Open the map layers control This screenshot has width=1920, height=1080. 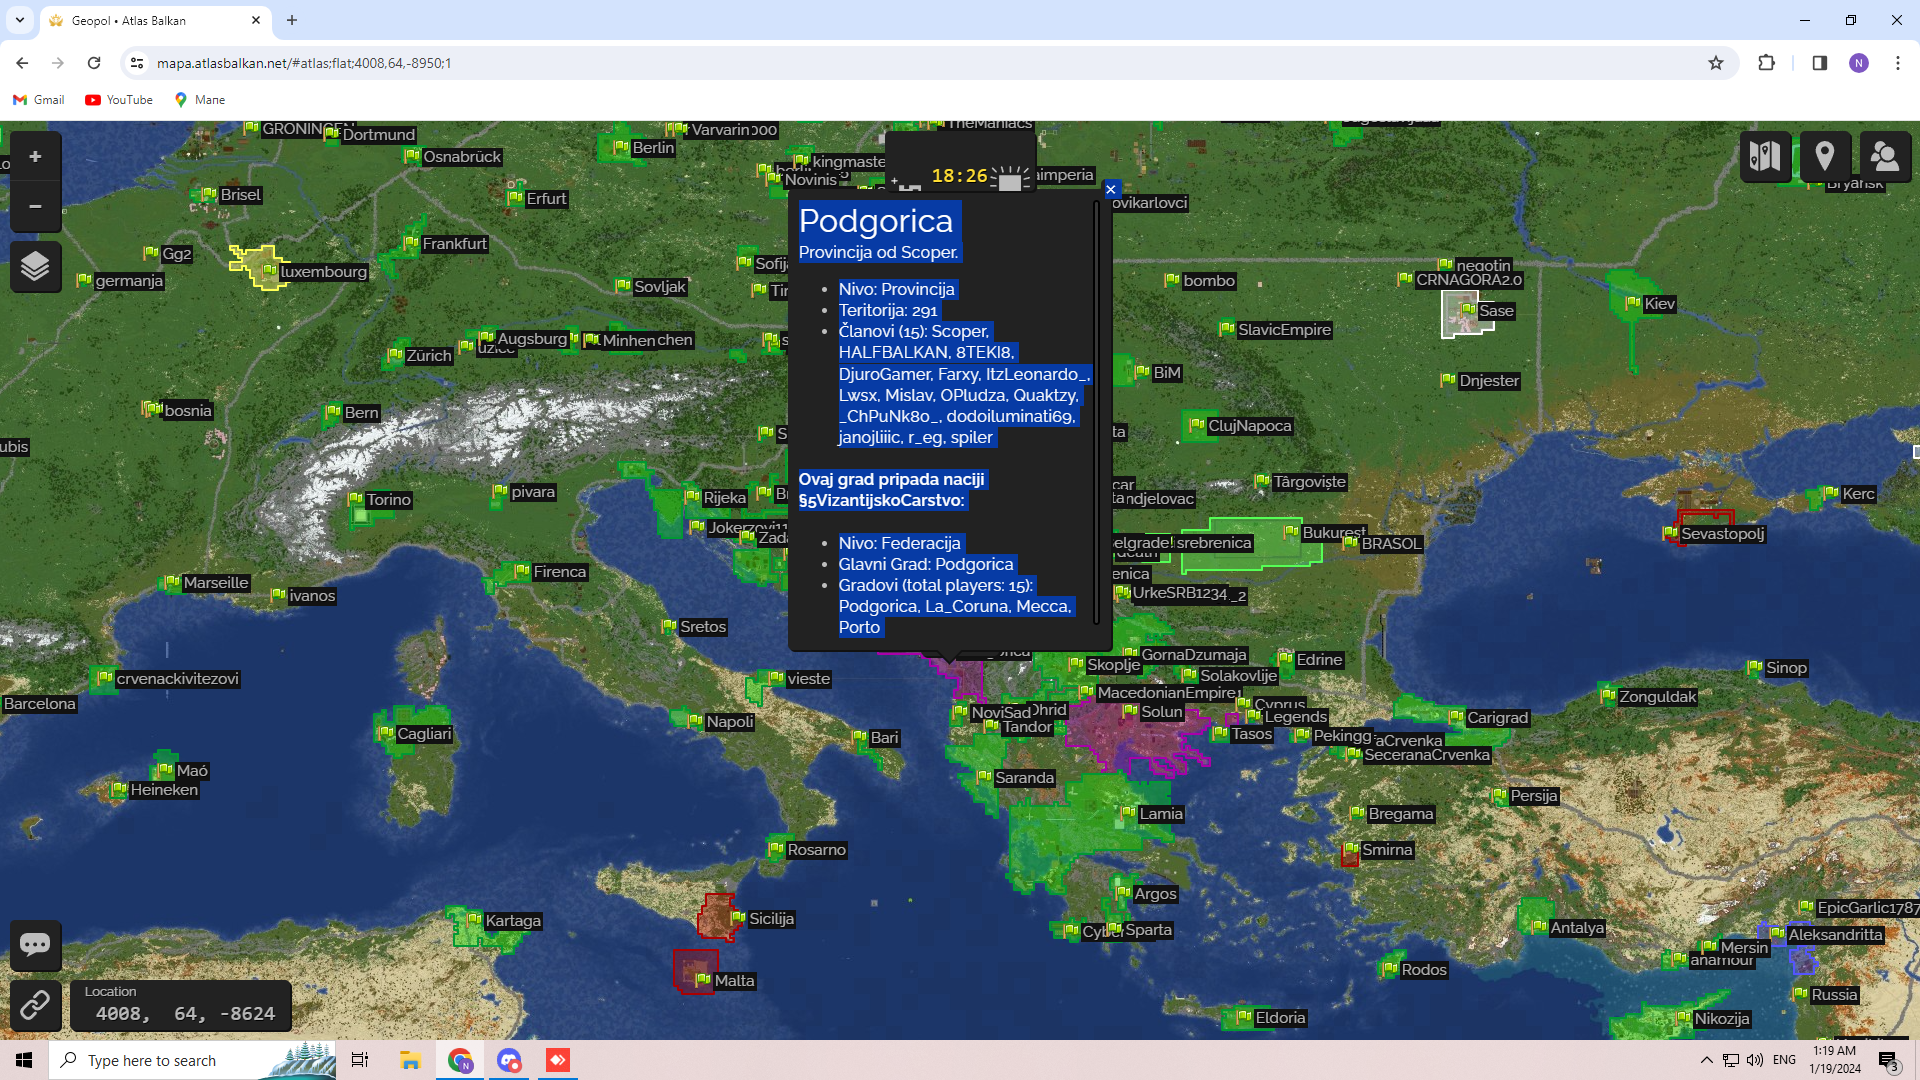(x=35, y=267)
